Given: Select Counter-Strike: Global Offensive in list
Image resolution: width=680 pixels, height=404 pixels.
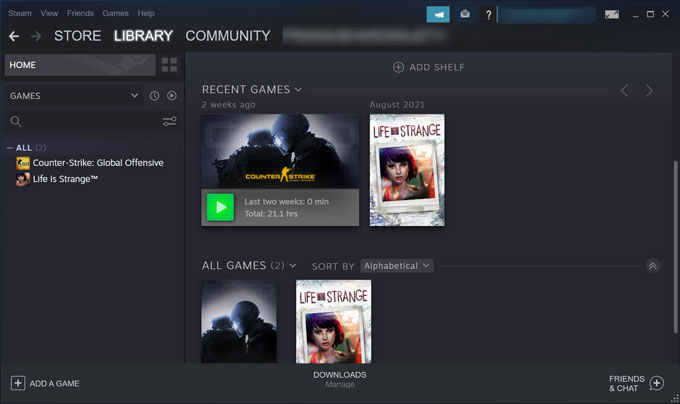Looking at the screenshot, I should (98, 163).
